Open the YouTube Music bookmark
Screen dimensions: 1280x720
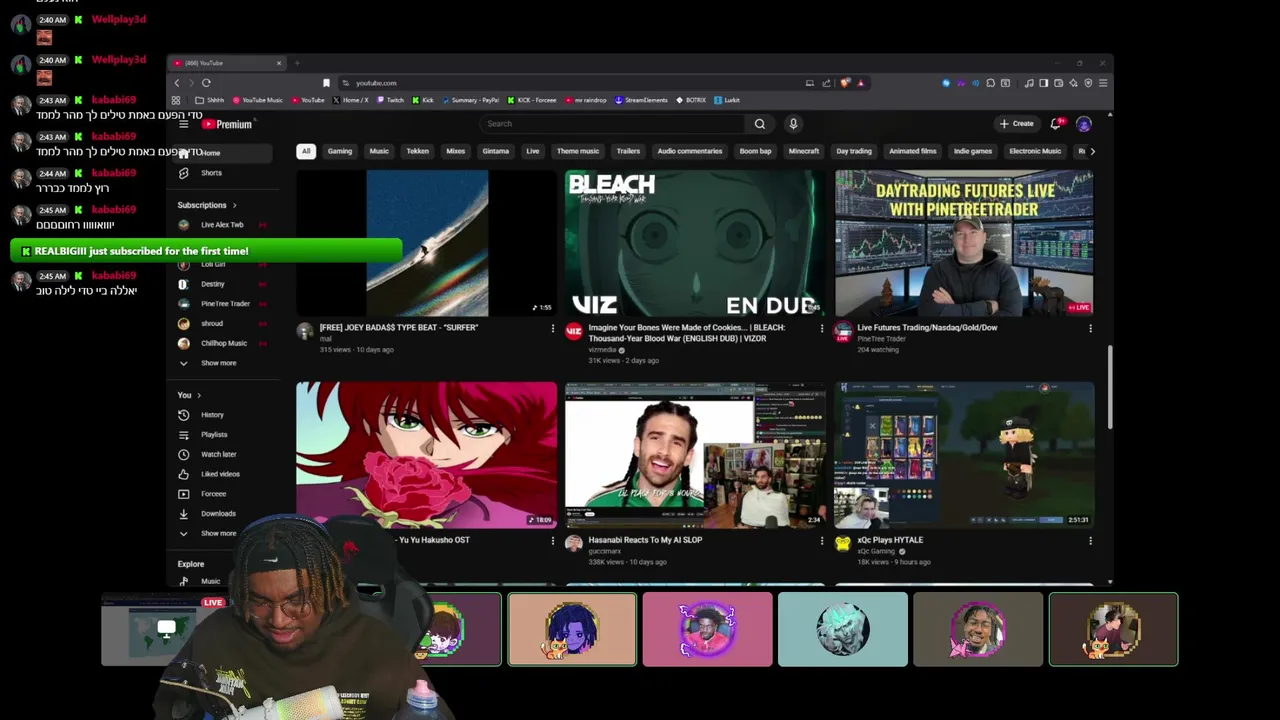pyautogui.click(x=258, y=100)
